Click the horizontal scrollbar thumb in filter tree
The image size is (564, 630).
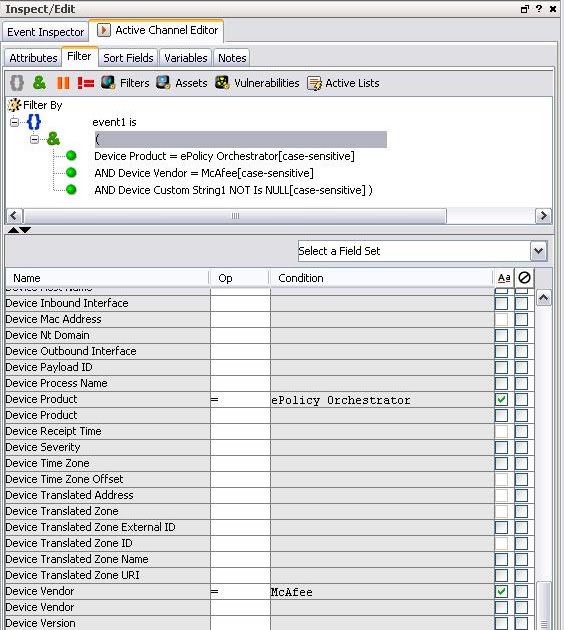coord(235,216)
